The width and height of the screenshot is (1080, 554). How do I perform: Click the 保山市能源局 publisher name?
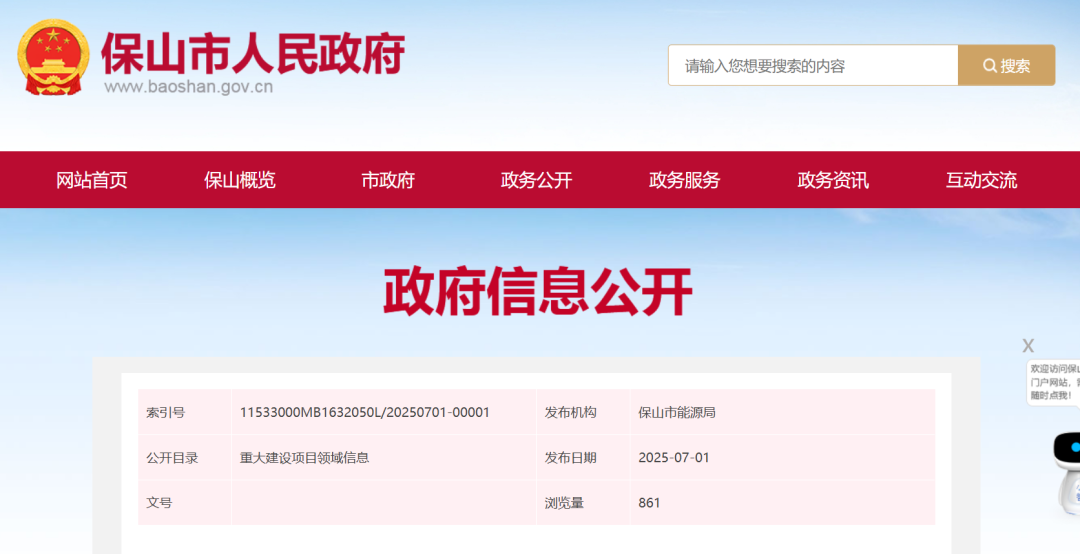(677, 412)
